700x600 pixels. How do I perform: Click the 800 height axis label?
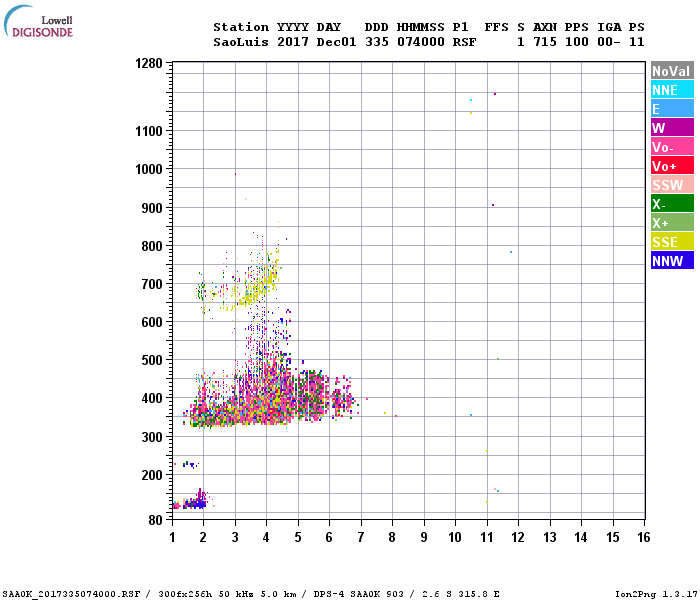152,246
